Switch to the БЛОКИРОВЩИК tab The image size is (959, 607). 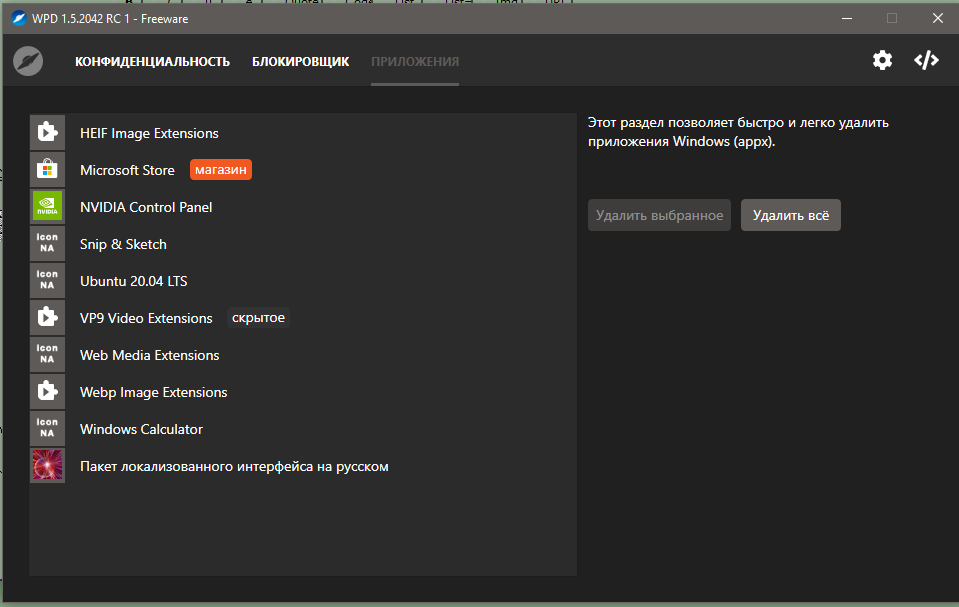coord(300,62)
